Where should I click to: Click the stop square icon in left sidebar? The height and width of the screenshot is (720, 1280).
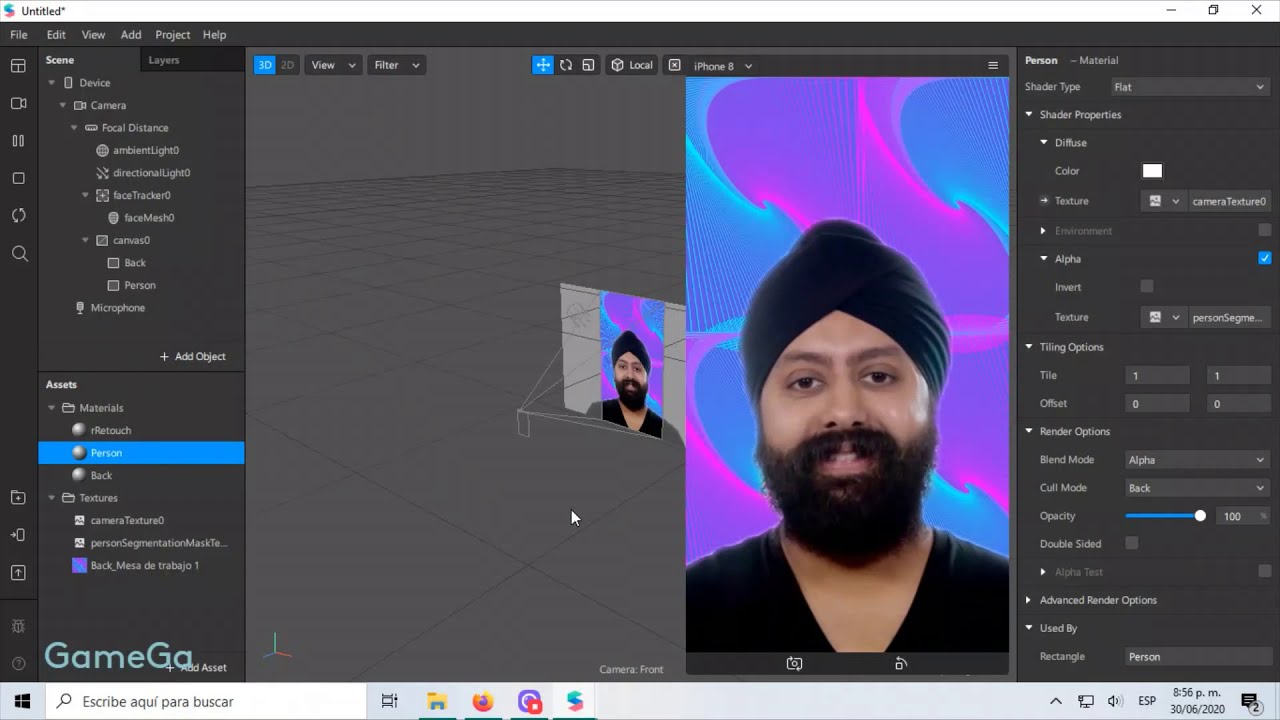click(x=18, y=178)
